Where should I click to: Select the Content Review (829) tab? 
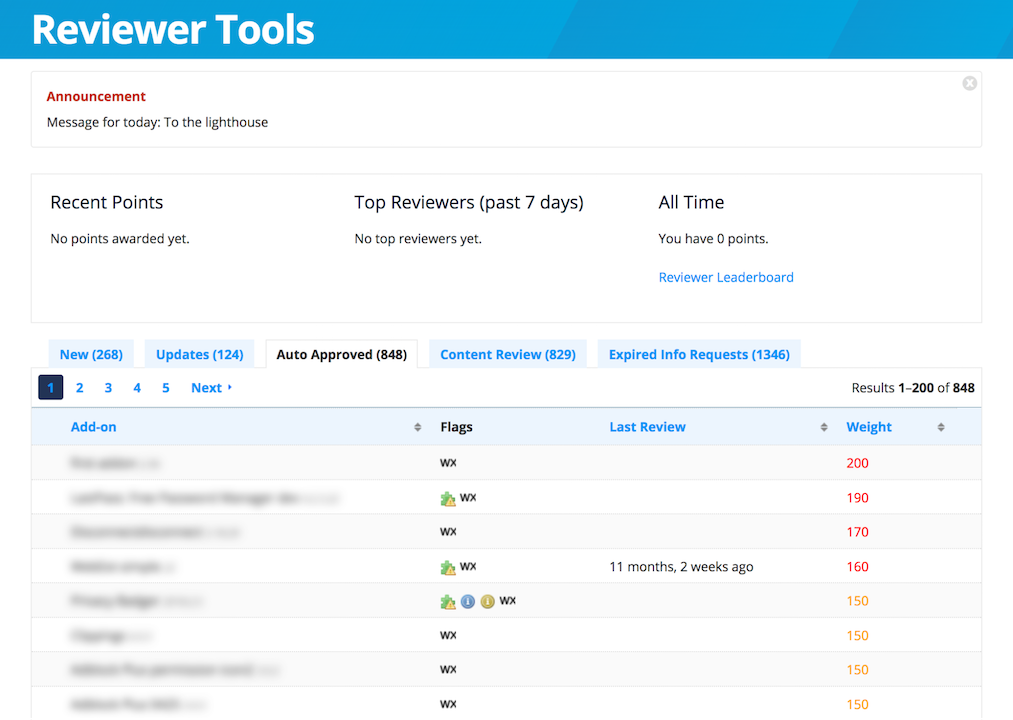507,355
